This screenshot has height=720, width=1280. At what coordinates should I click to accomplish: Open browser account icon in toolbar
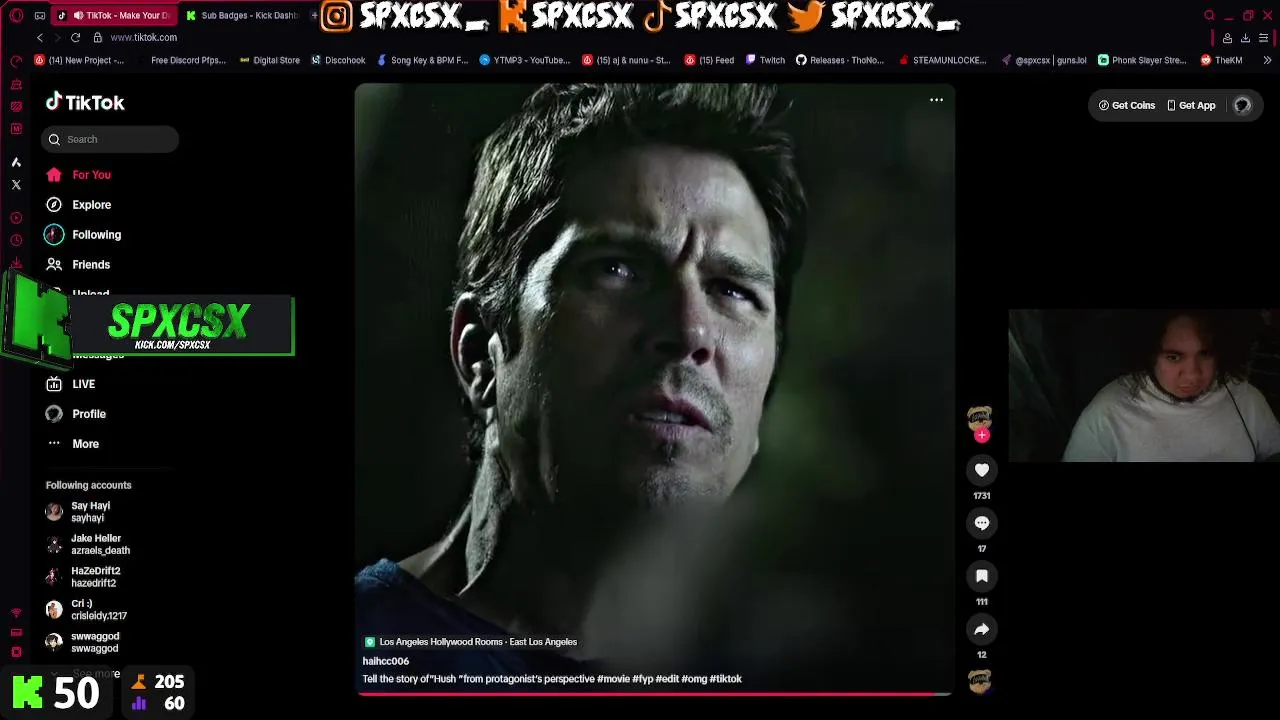tap(1227, 38)
